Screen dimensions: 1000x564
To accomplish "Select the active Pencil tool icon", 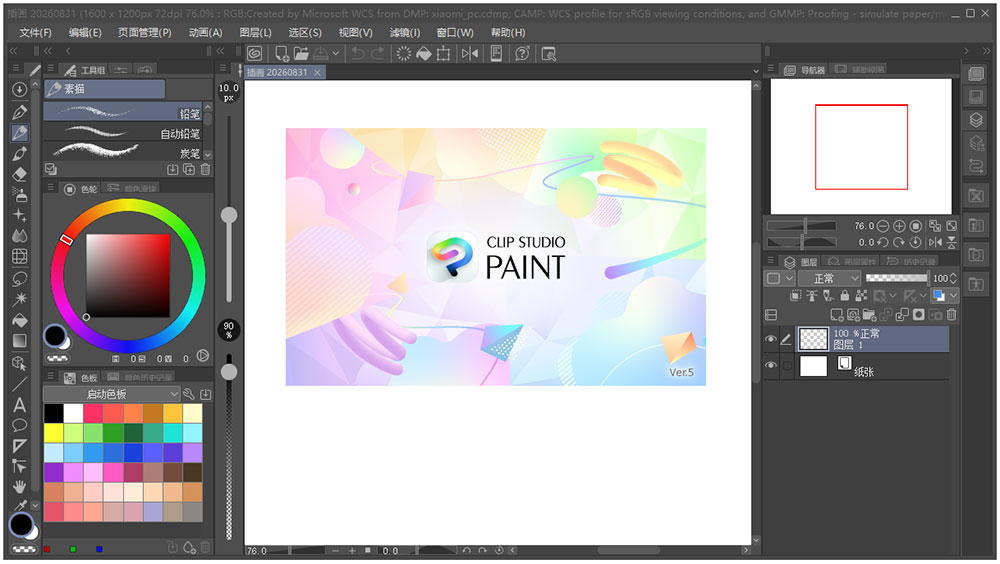I will pyautogui.click(x=19, y=132).
